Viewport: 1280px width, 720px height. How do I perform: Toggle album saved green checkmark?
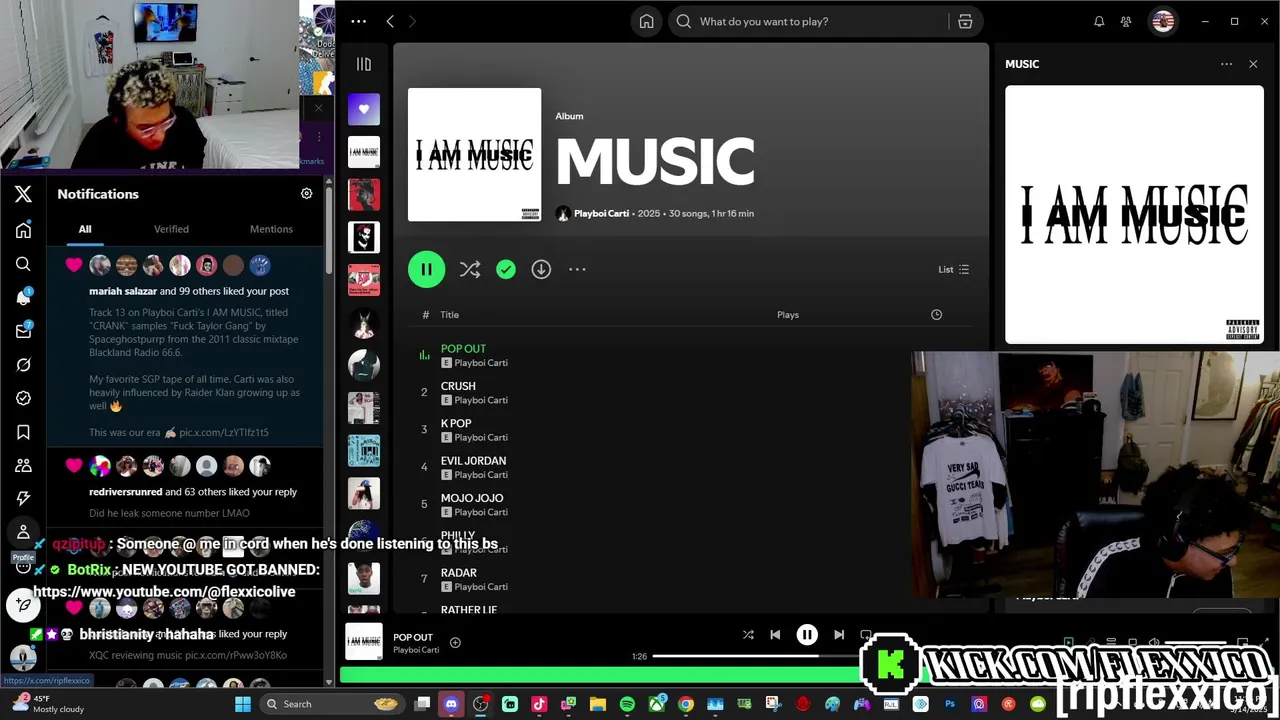pyautogui.click(x=506, y=269)
